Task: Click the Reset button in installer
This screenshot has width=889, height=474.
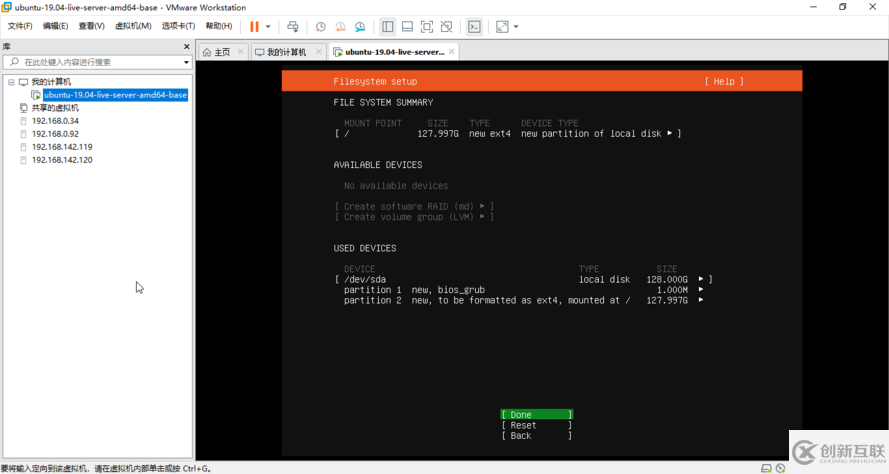Action: [x=536, y=425]
